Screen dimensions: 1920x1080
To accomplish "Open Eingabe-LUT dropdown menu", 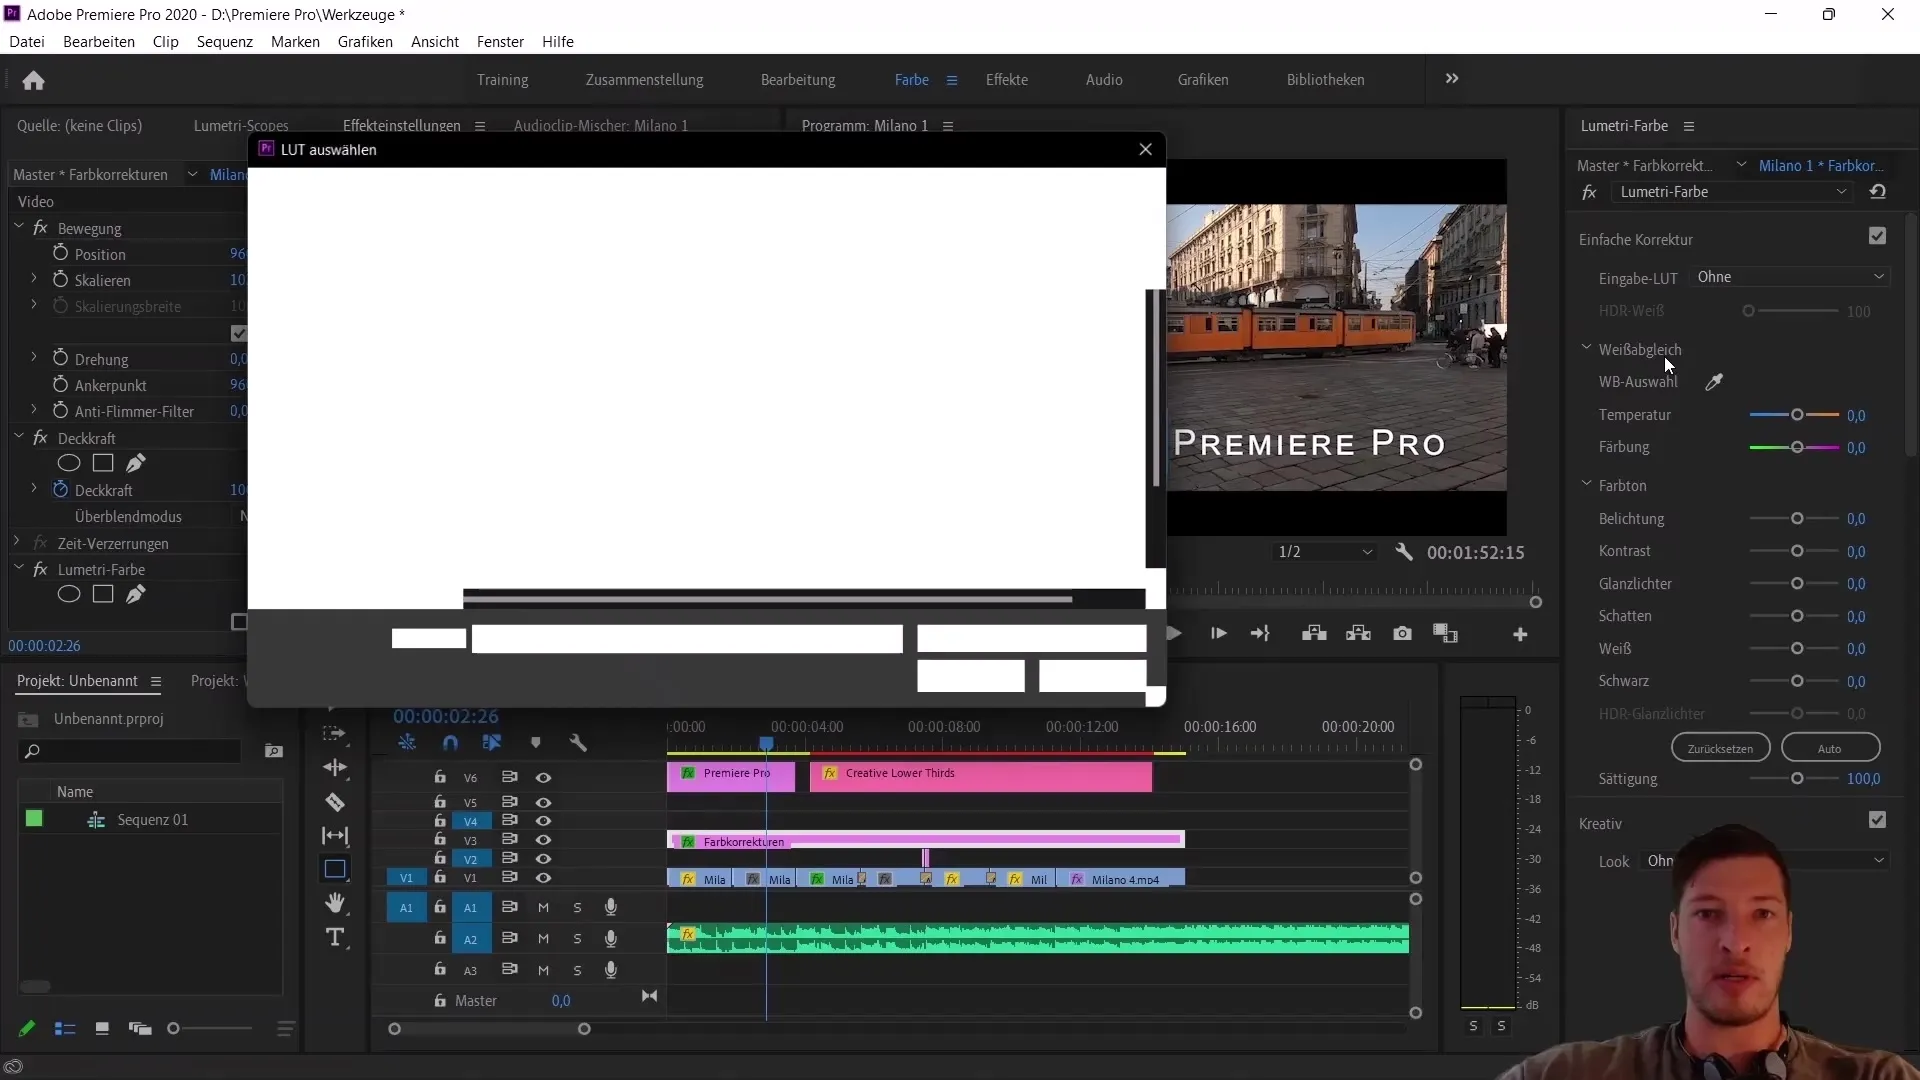I will coord(1789,277).
